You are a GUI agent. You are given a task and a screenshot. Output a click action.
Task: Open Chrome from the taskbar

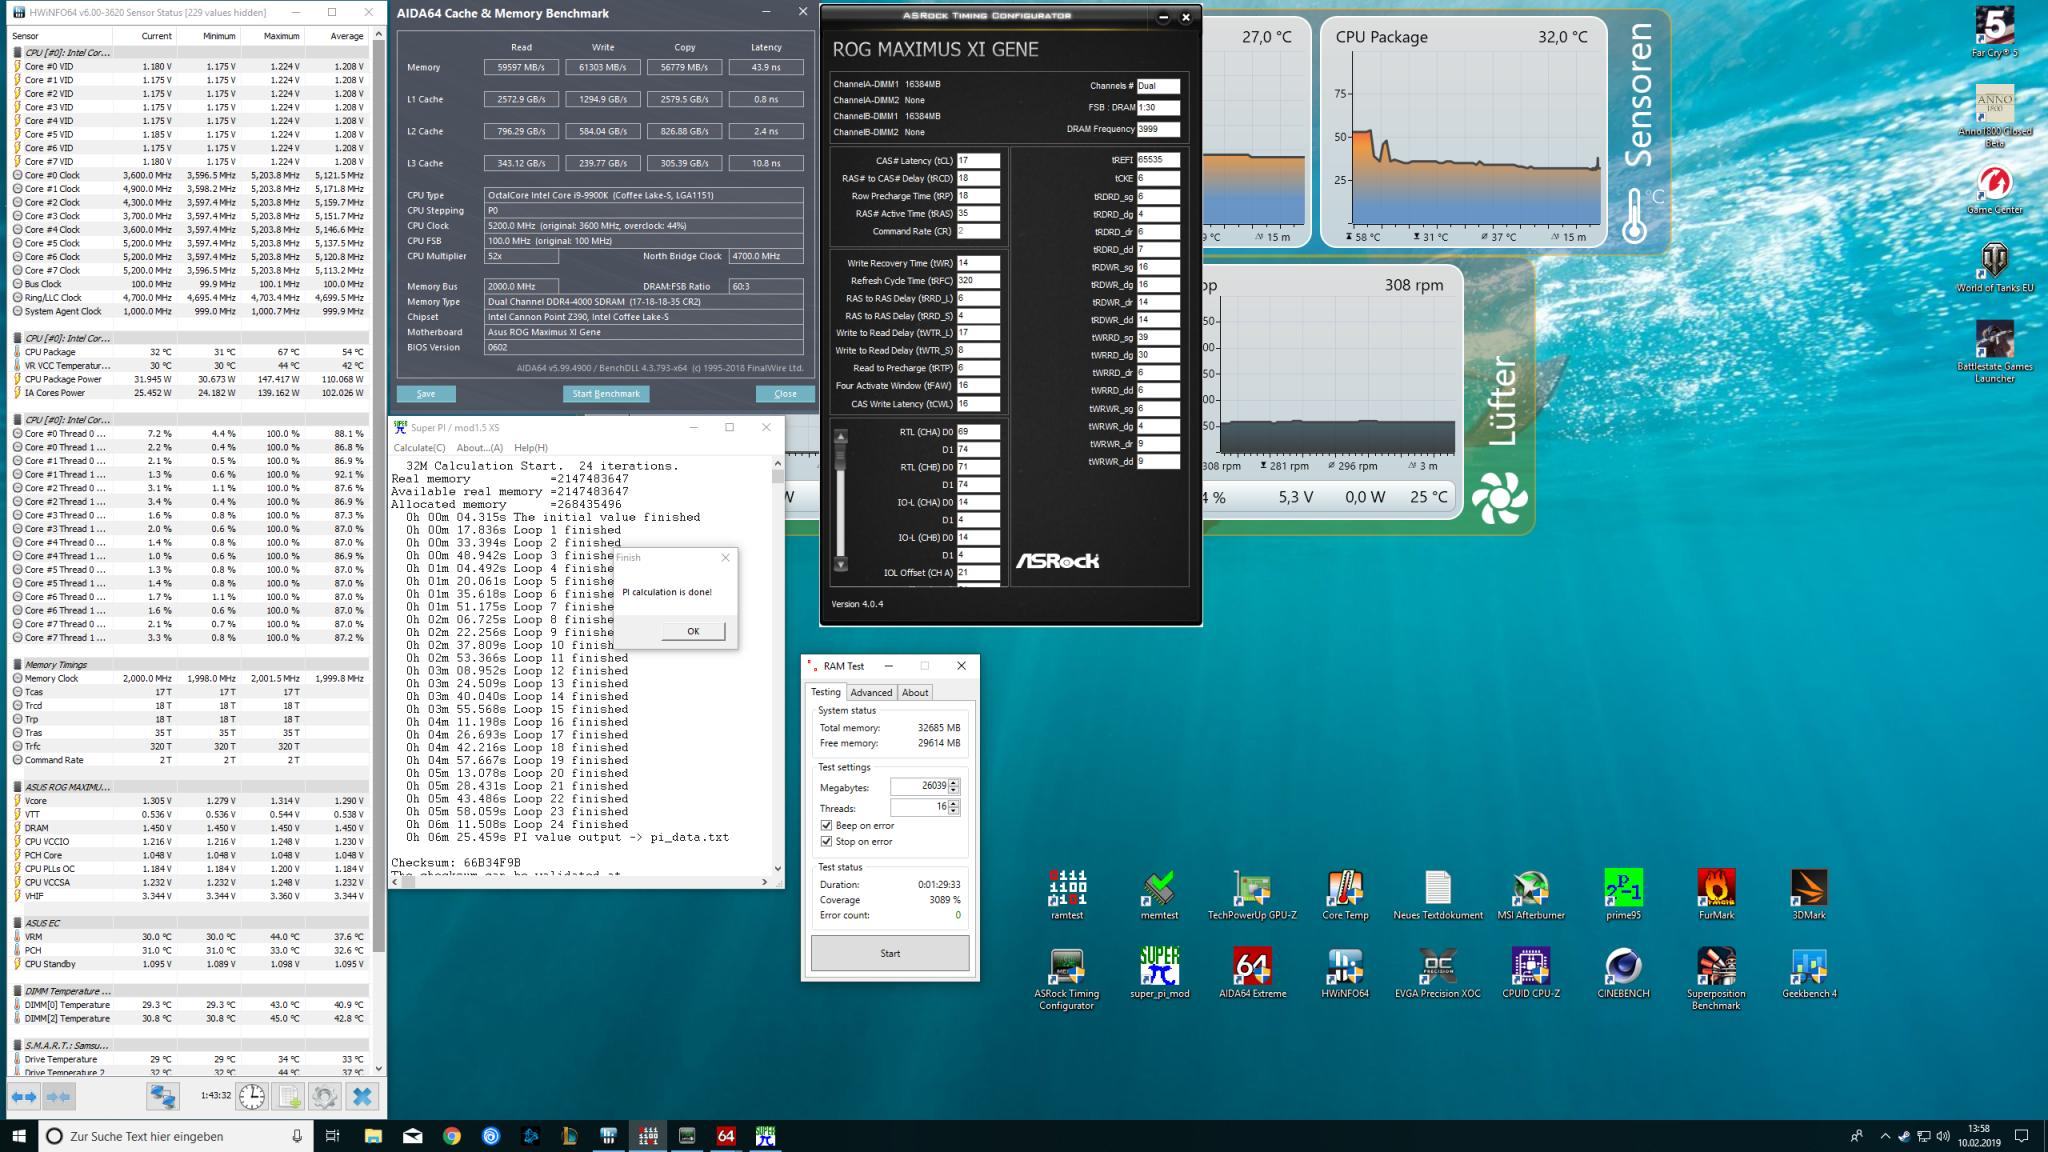452,1136
